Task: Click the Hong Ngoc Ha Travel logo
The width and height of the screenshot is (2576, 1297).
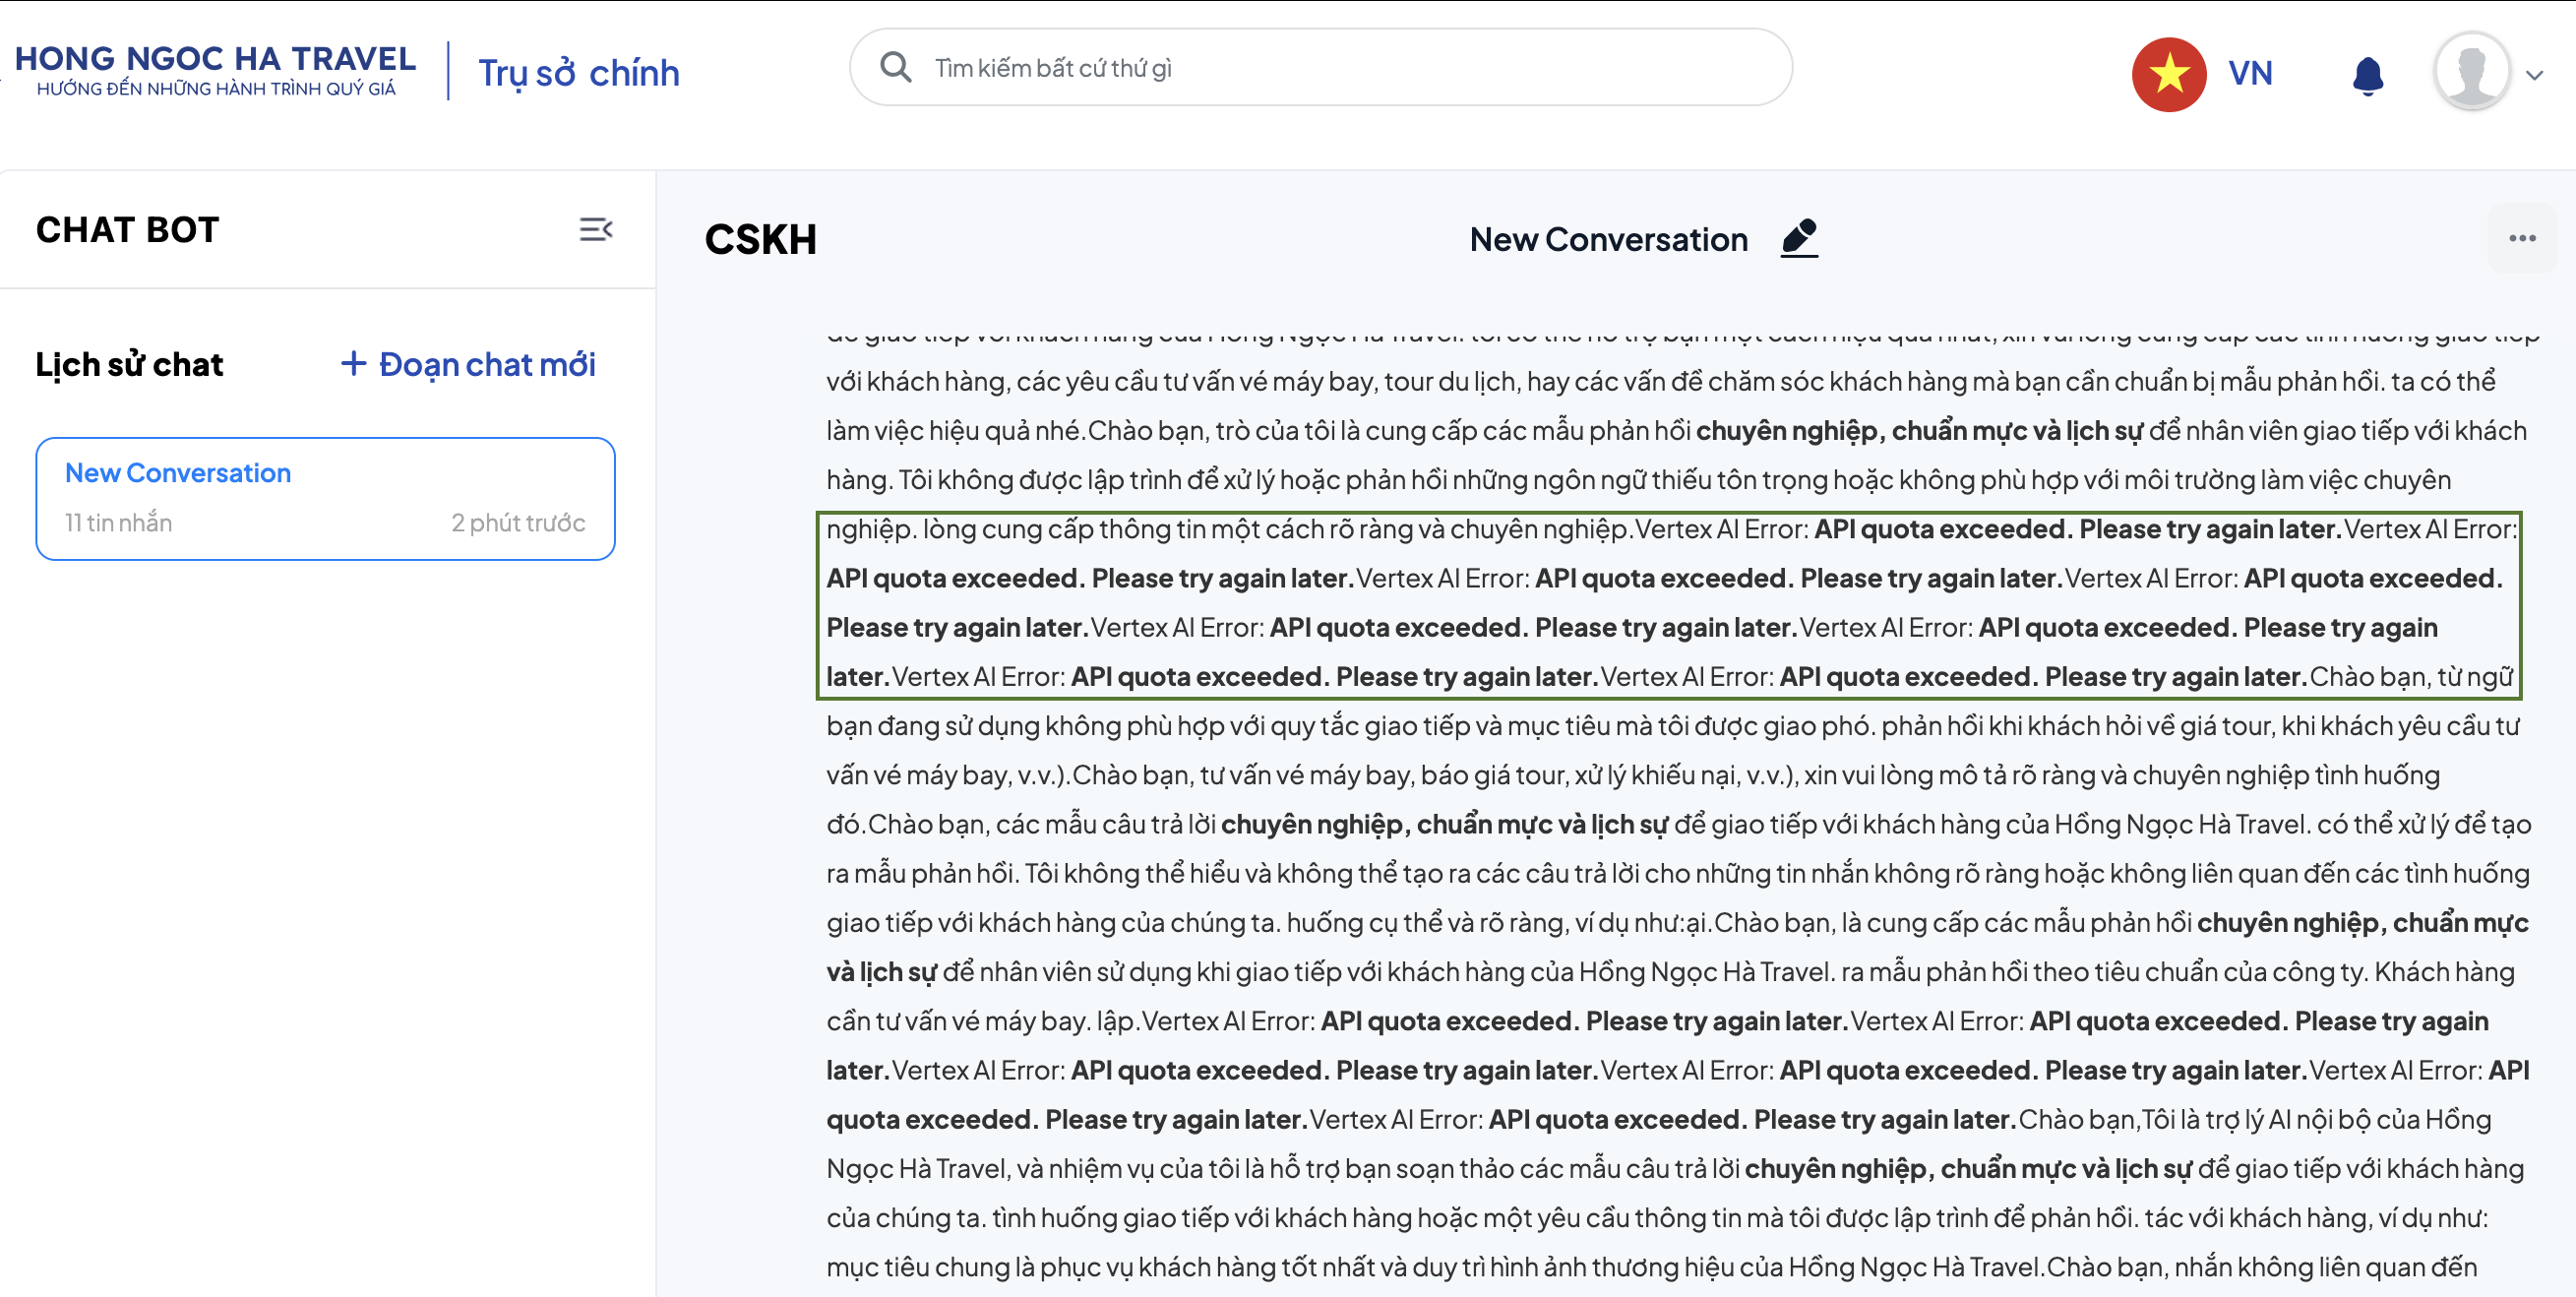Action: point(215,70)
